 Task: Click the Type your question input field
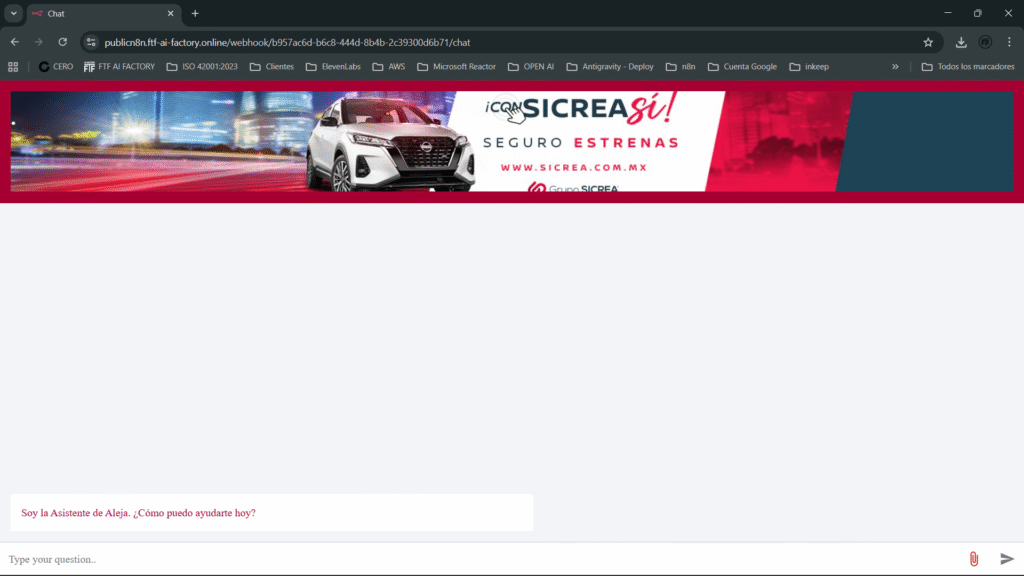click(480, 559)
